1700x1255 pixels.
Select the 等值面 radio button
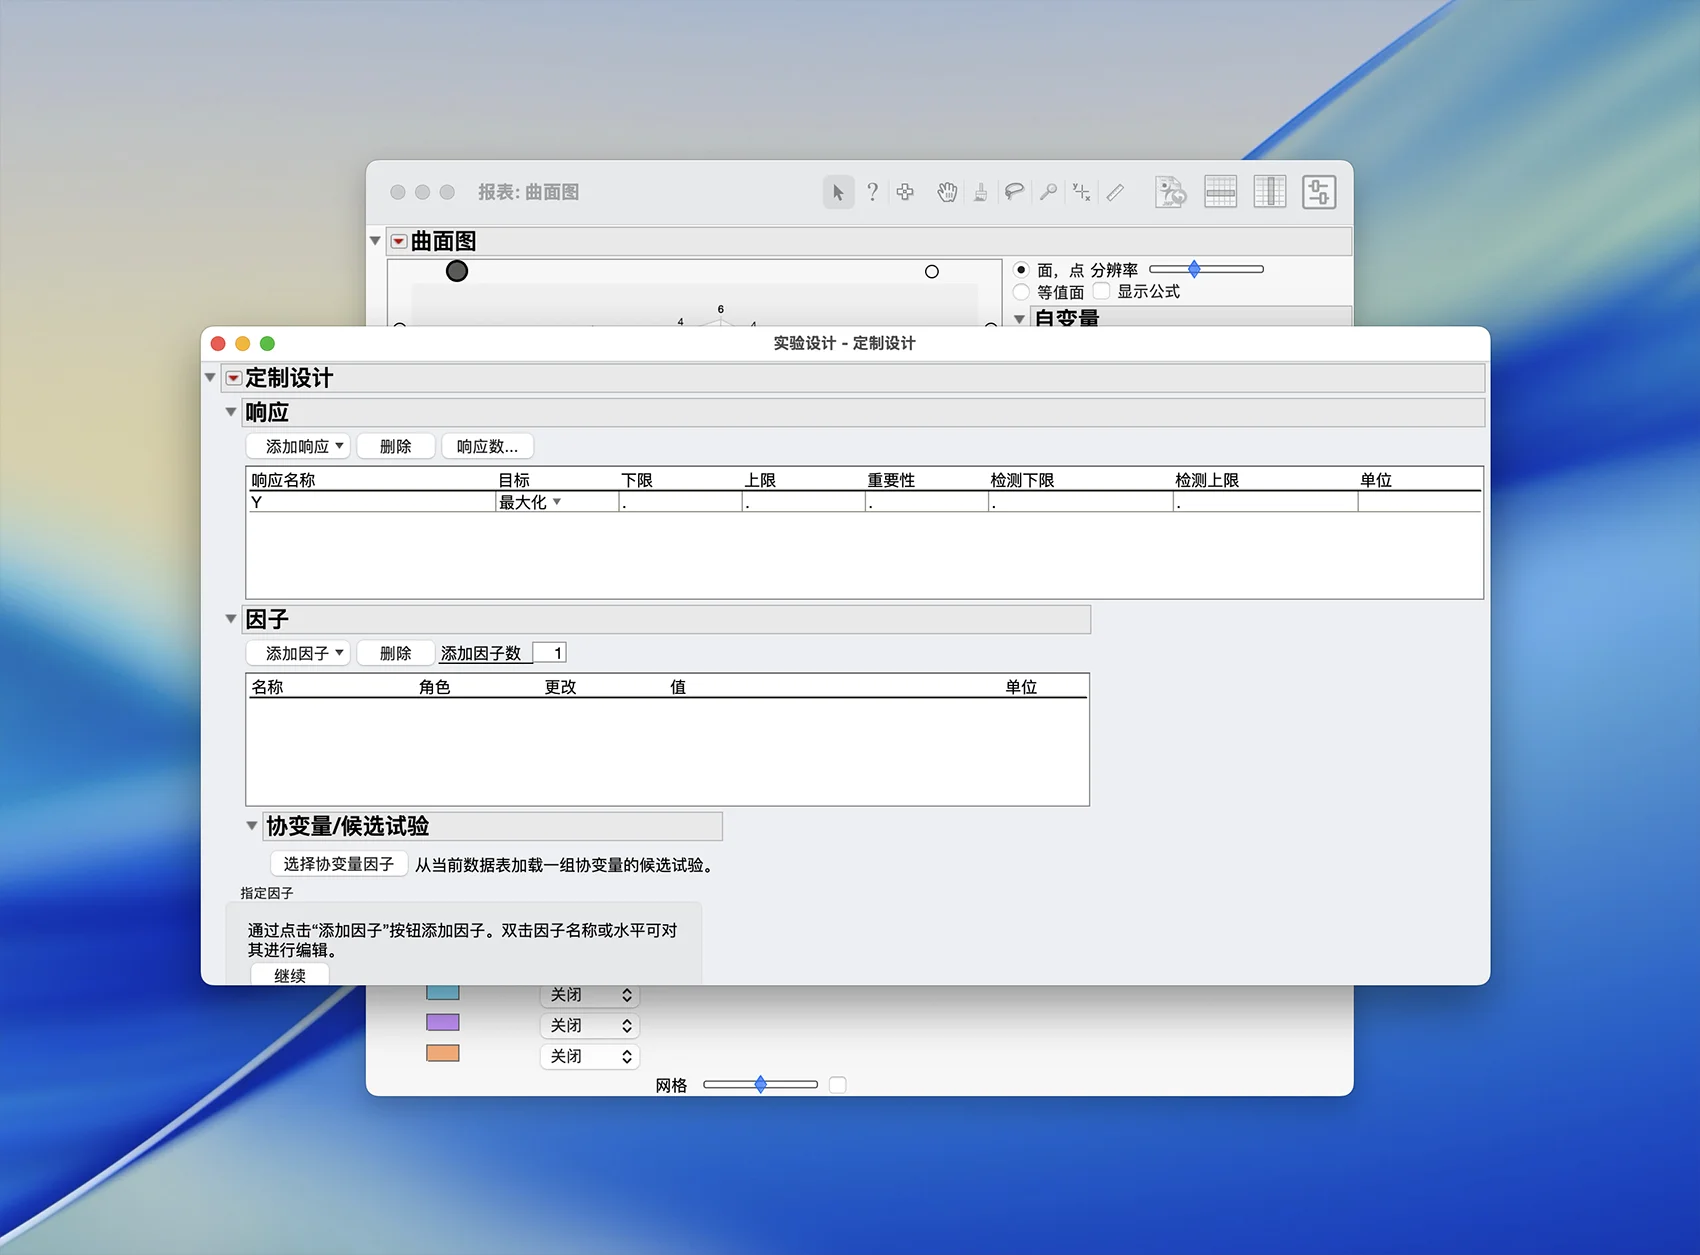click(1021, 292)
